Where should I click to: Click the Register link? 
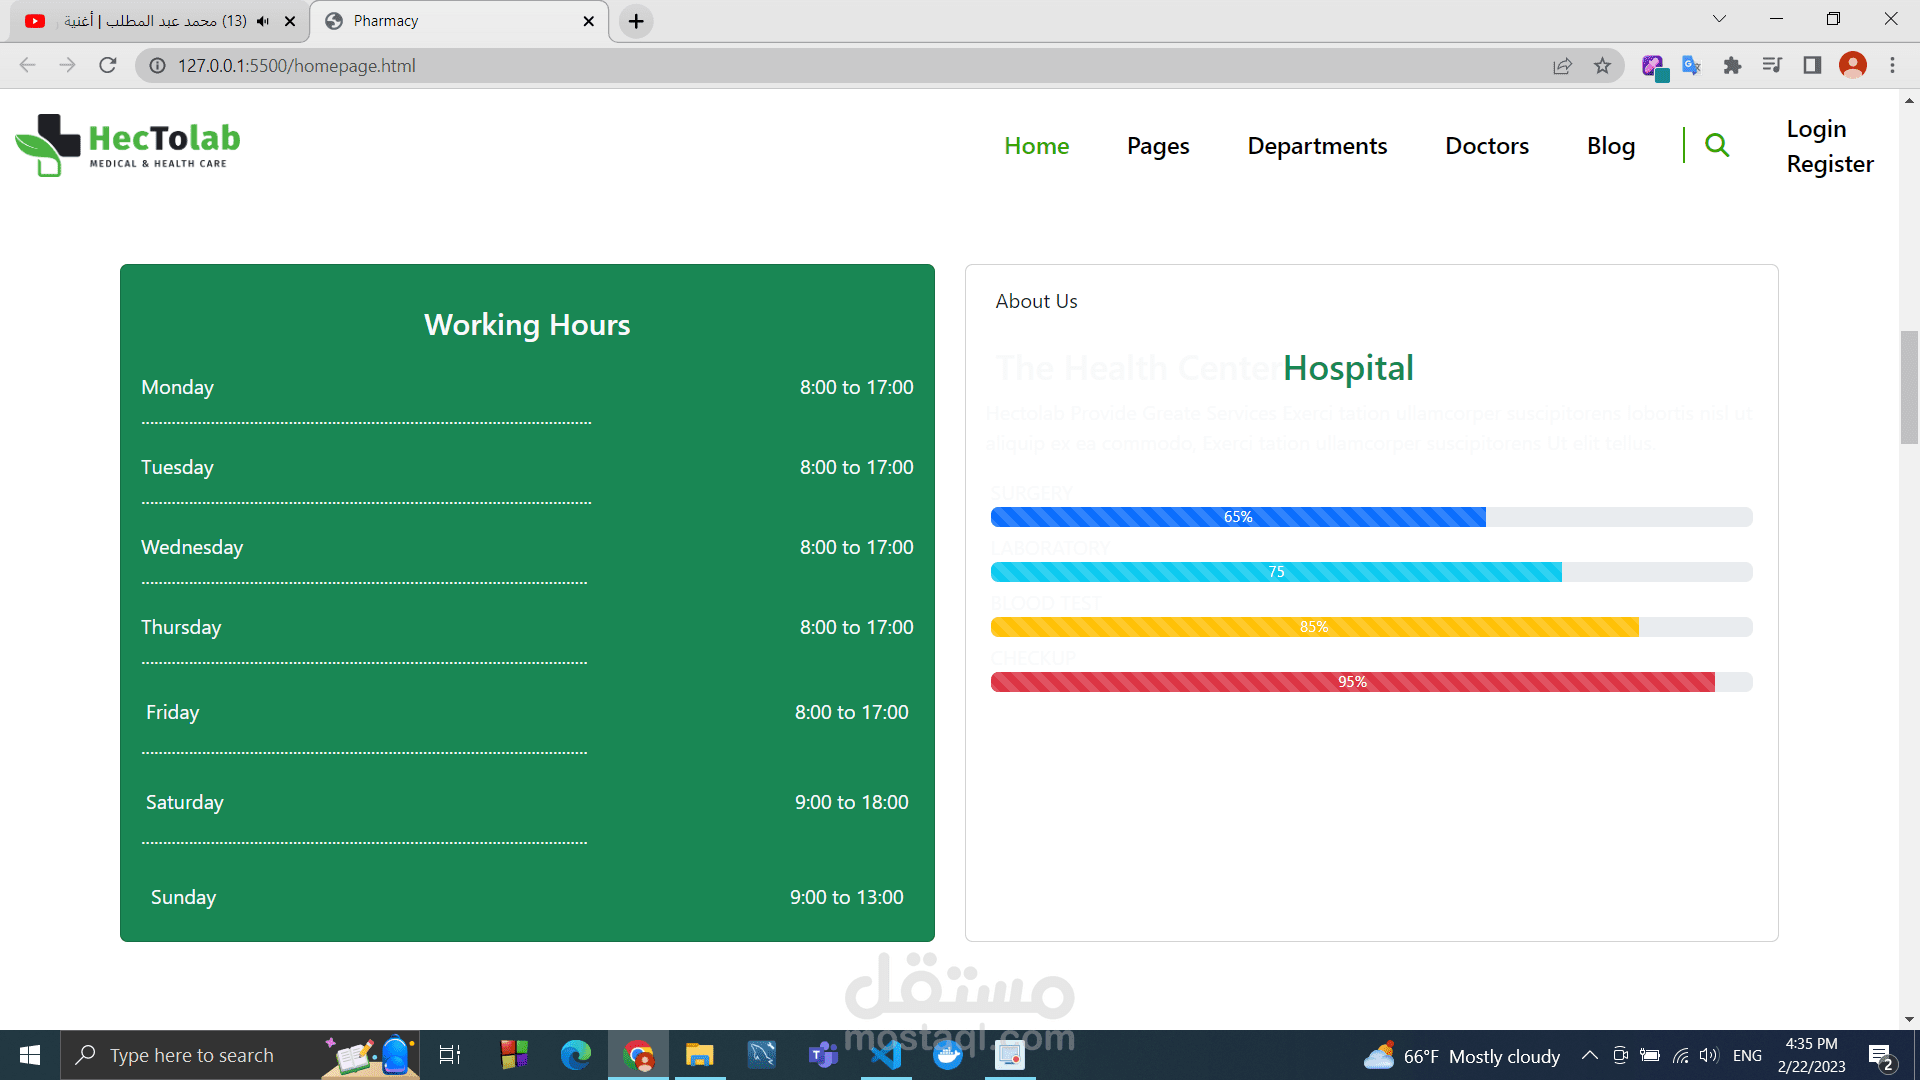click(1830, 164)
